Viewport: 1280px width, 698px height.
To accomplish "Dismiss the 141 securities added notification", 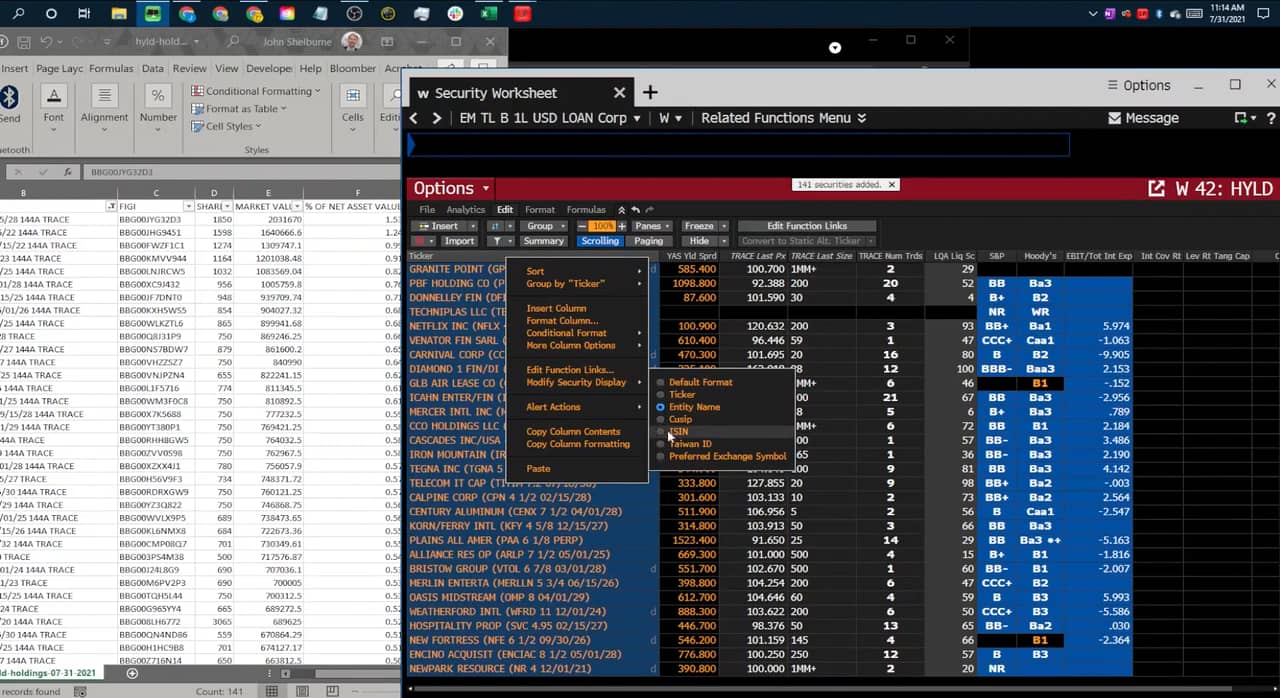I will (x=892, y=185).
